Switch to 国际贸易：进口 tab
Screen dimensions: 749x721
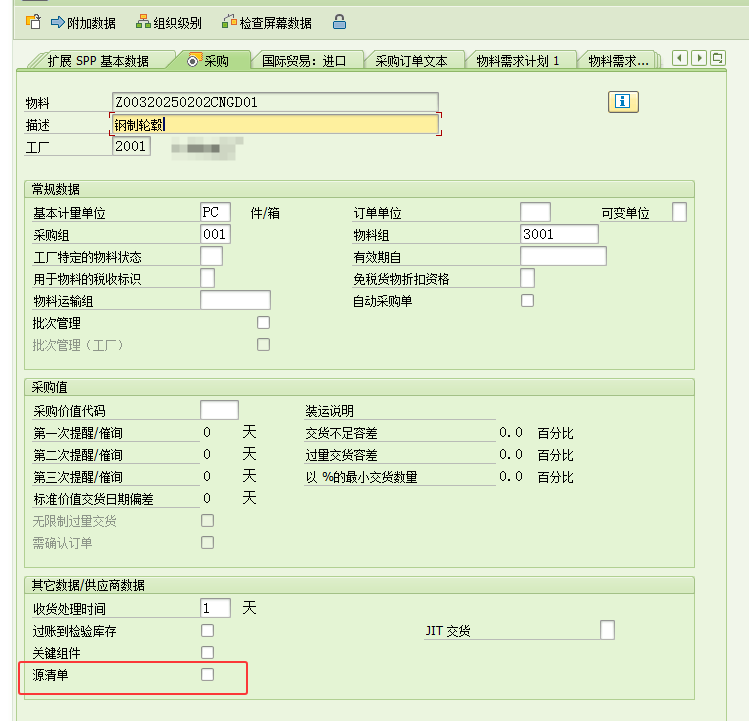click(304, 61)
